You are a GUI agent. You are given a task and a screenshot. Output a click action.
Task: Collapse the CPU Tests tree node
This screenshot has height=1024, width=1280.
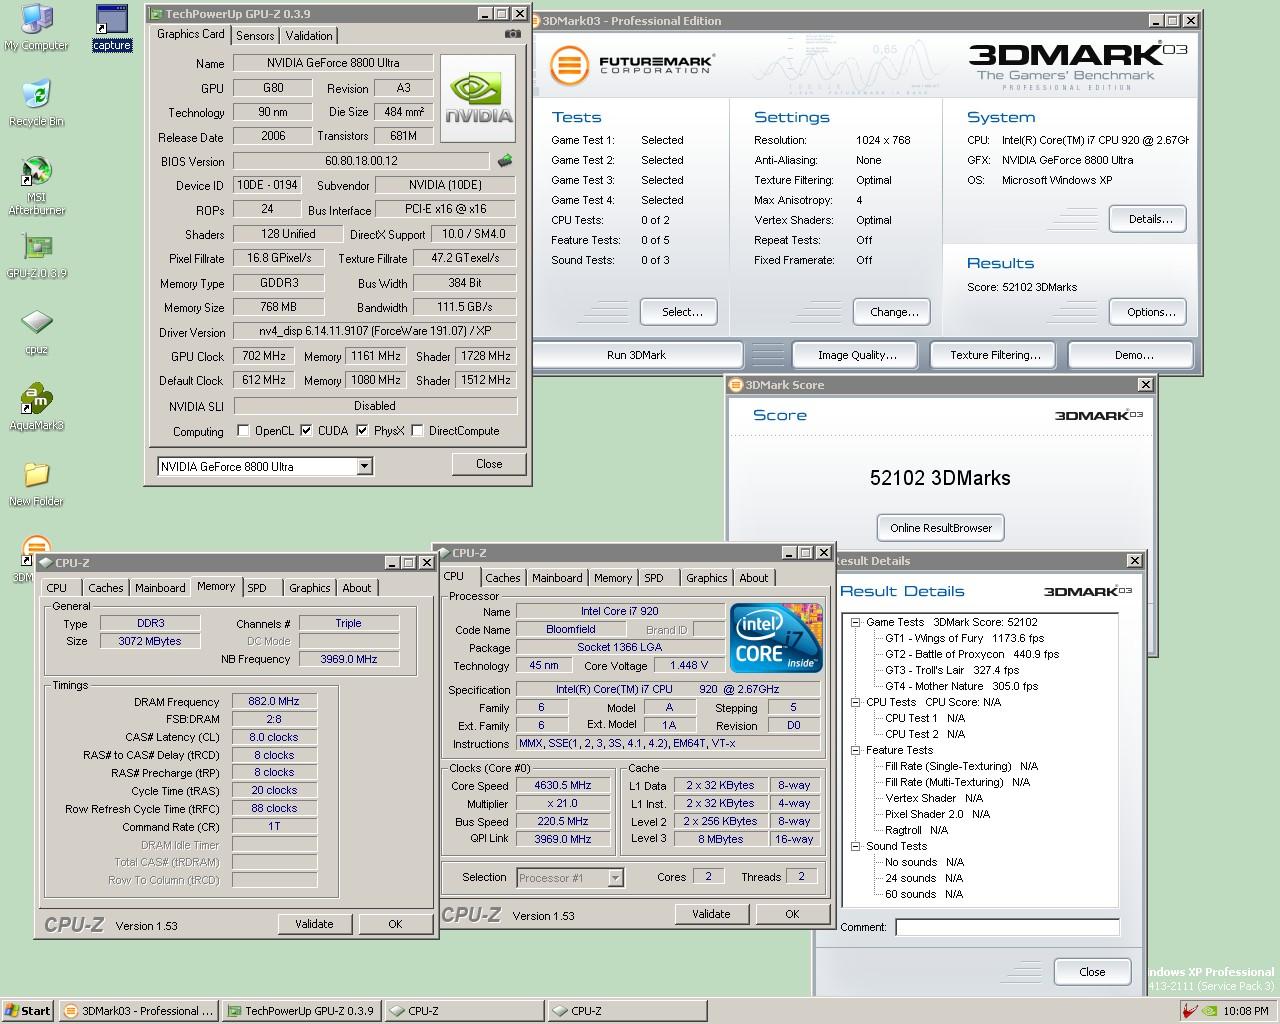(856, 702)
